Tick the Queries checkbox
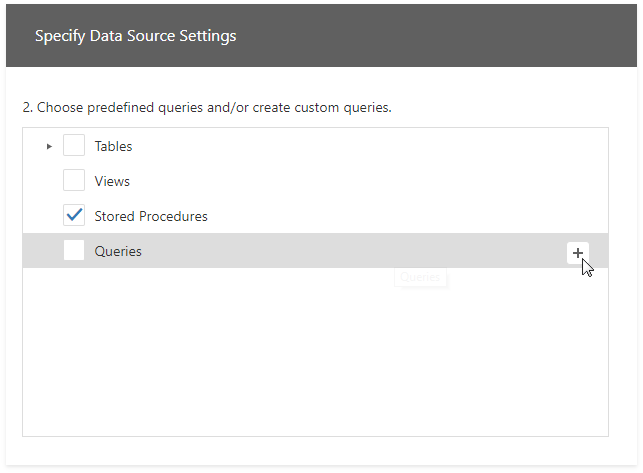643x473 pixels. click(x=74, y=251)
